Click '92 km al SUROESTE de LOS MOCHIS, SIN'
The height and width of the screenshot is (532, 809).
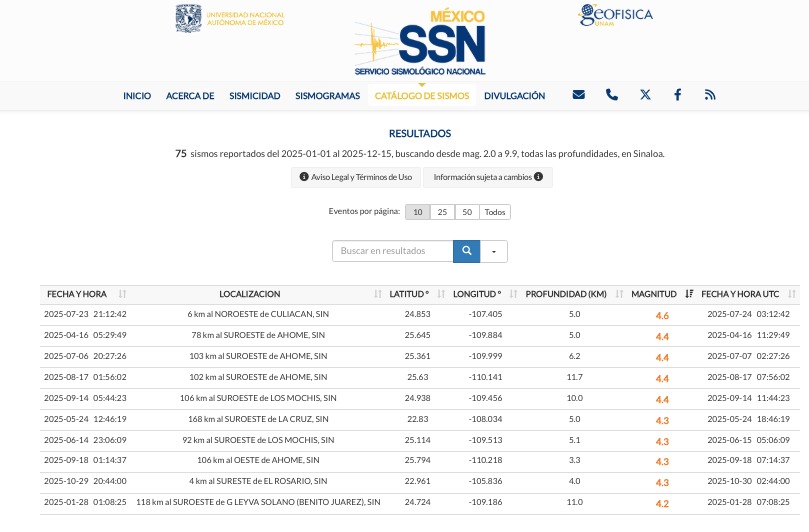(x=258, y=440)
